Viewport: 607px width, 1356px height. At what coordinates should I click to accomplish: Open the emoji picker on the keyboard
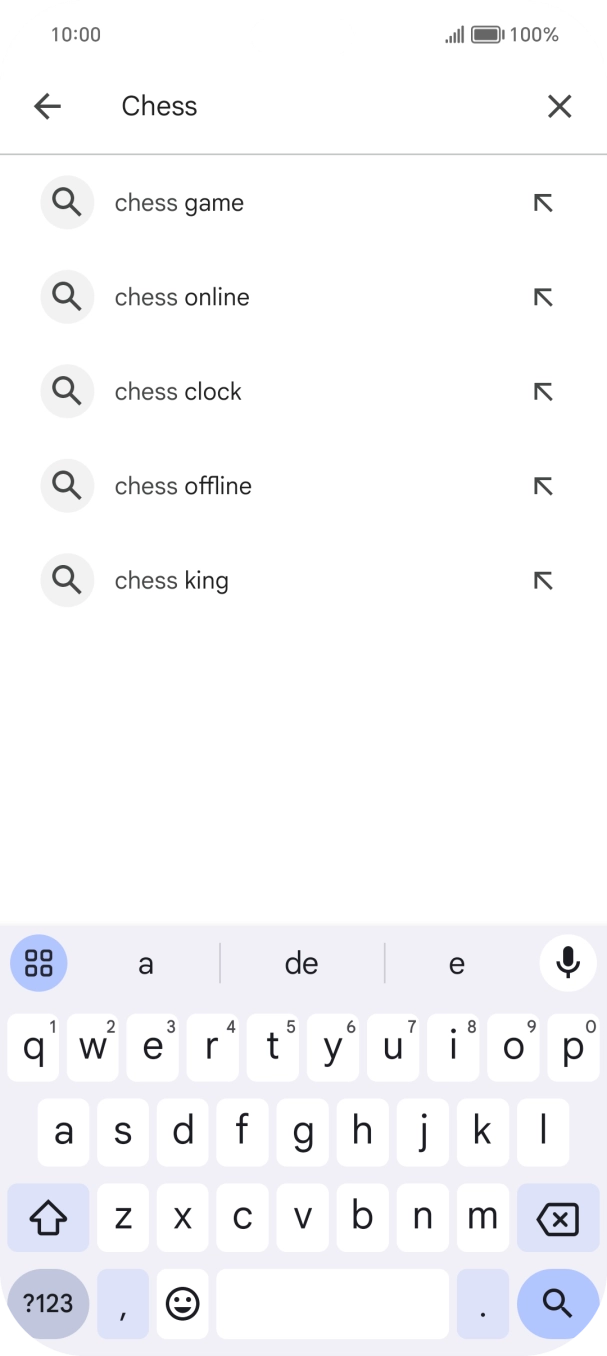click(x=182, y=1304)
